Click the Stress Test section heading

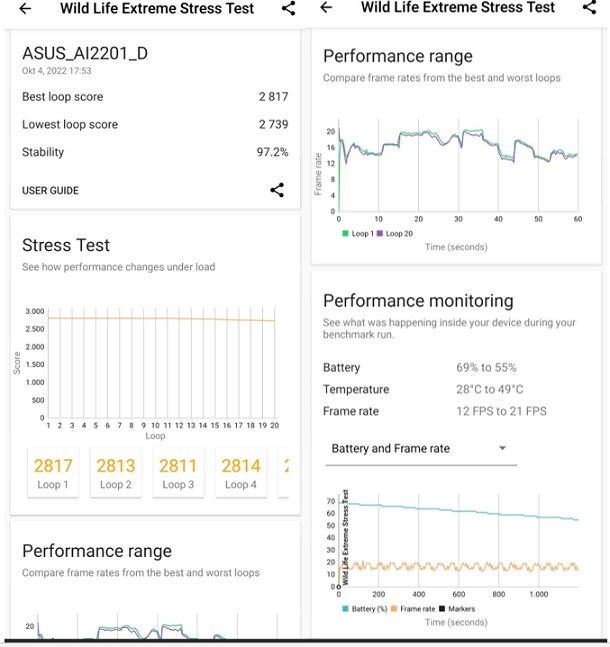tap(66, 245)
